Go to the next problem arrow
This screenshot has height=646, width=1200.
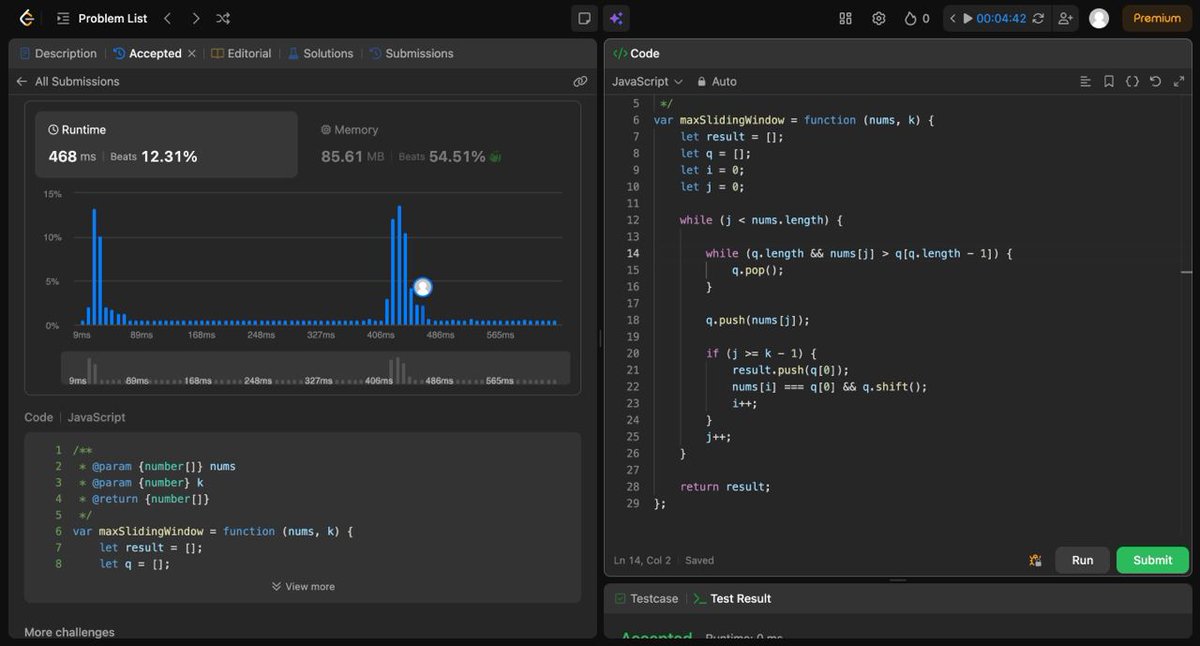click(195, 18)
